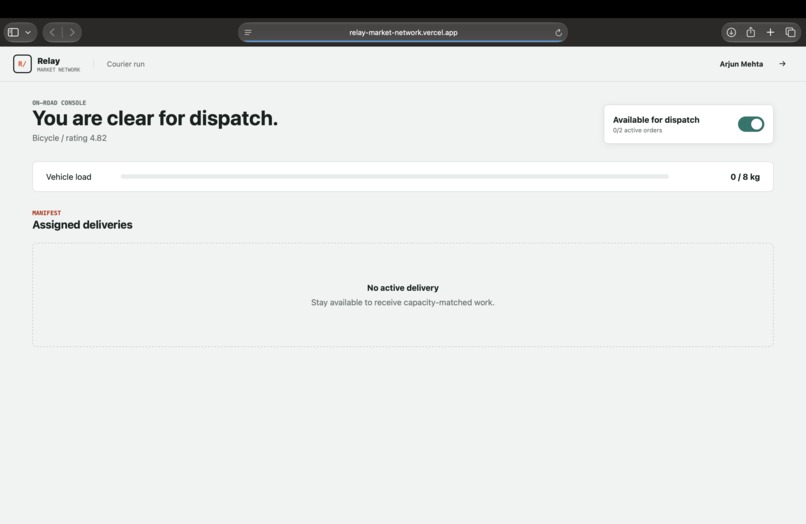Click the '0 / 8 kg' load value
Screen dimensions: 806x524
(745, 177)
